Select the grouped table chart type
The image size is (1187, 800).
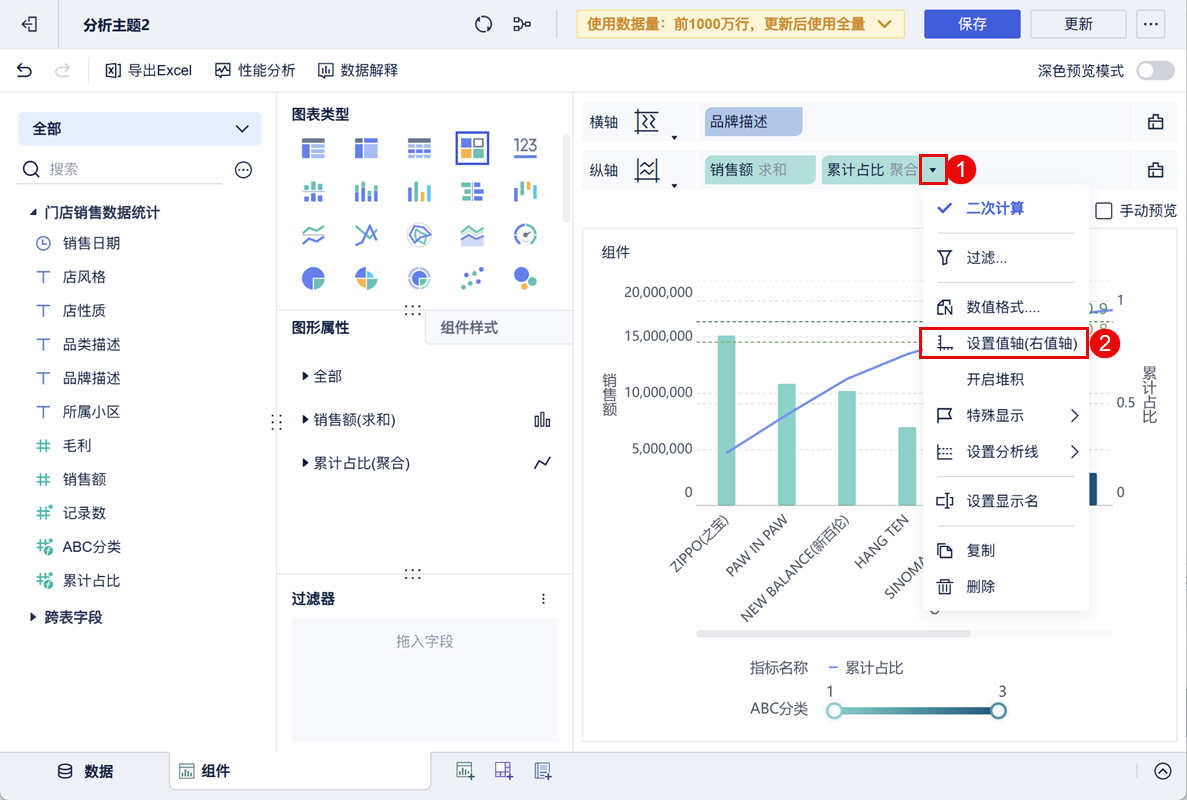(x=313, y=148)
